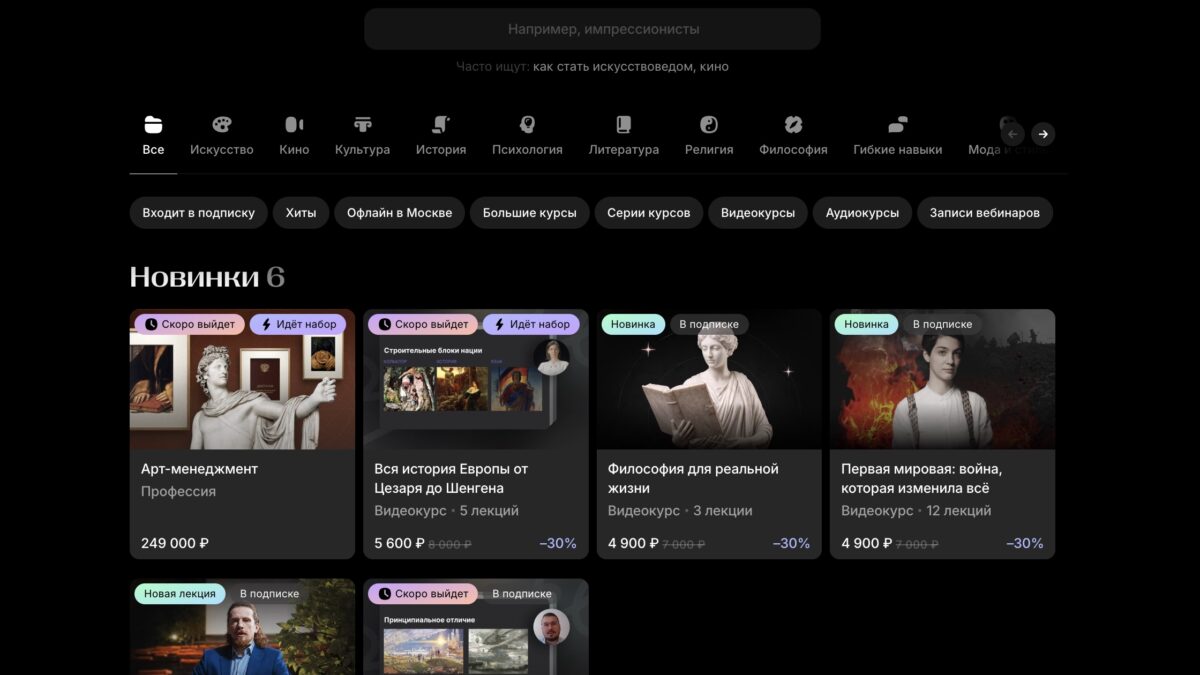Screen dimensions: 1200x675
Task: Click 'Видеокурс • 12 лекций' text
Action: pyautogui.click(x=916, y=511)
